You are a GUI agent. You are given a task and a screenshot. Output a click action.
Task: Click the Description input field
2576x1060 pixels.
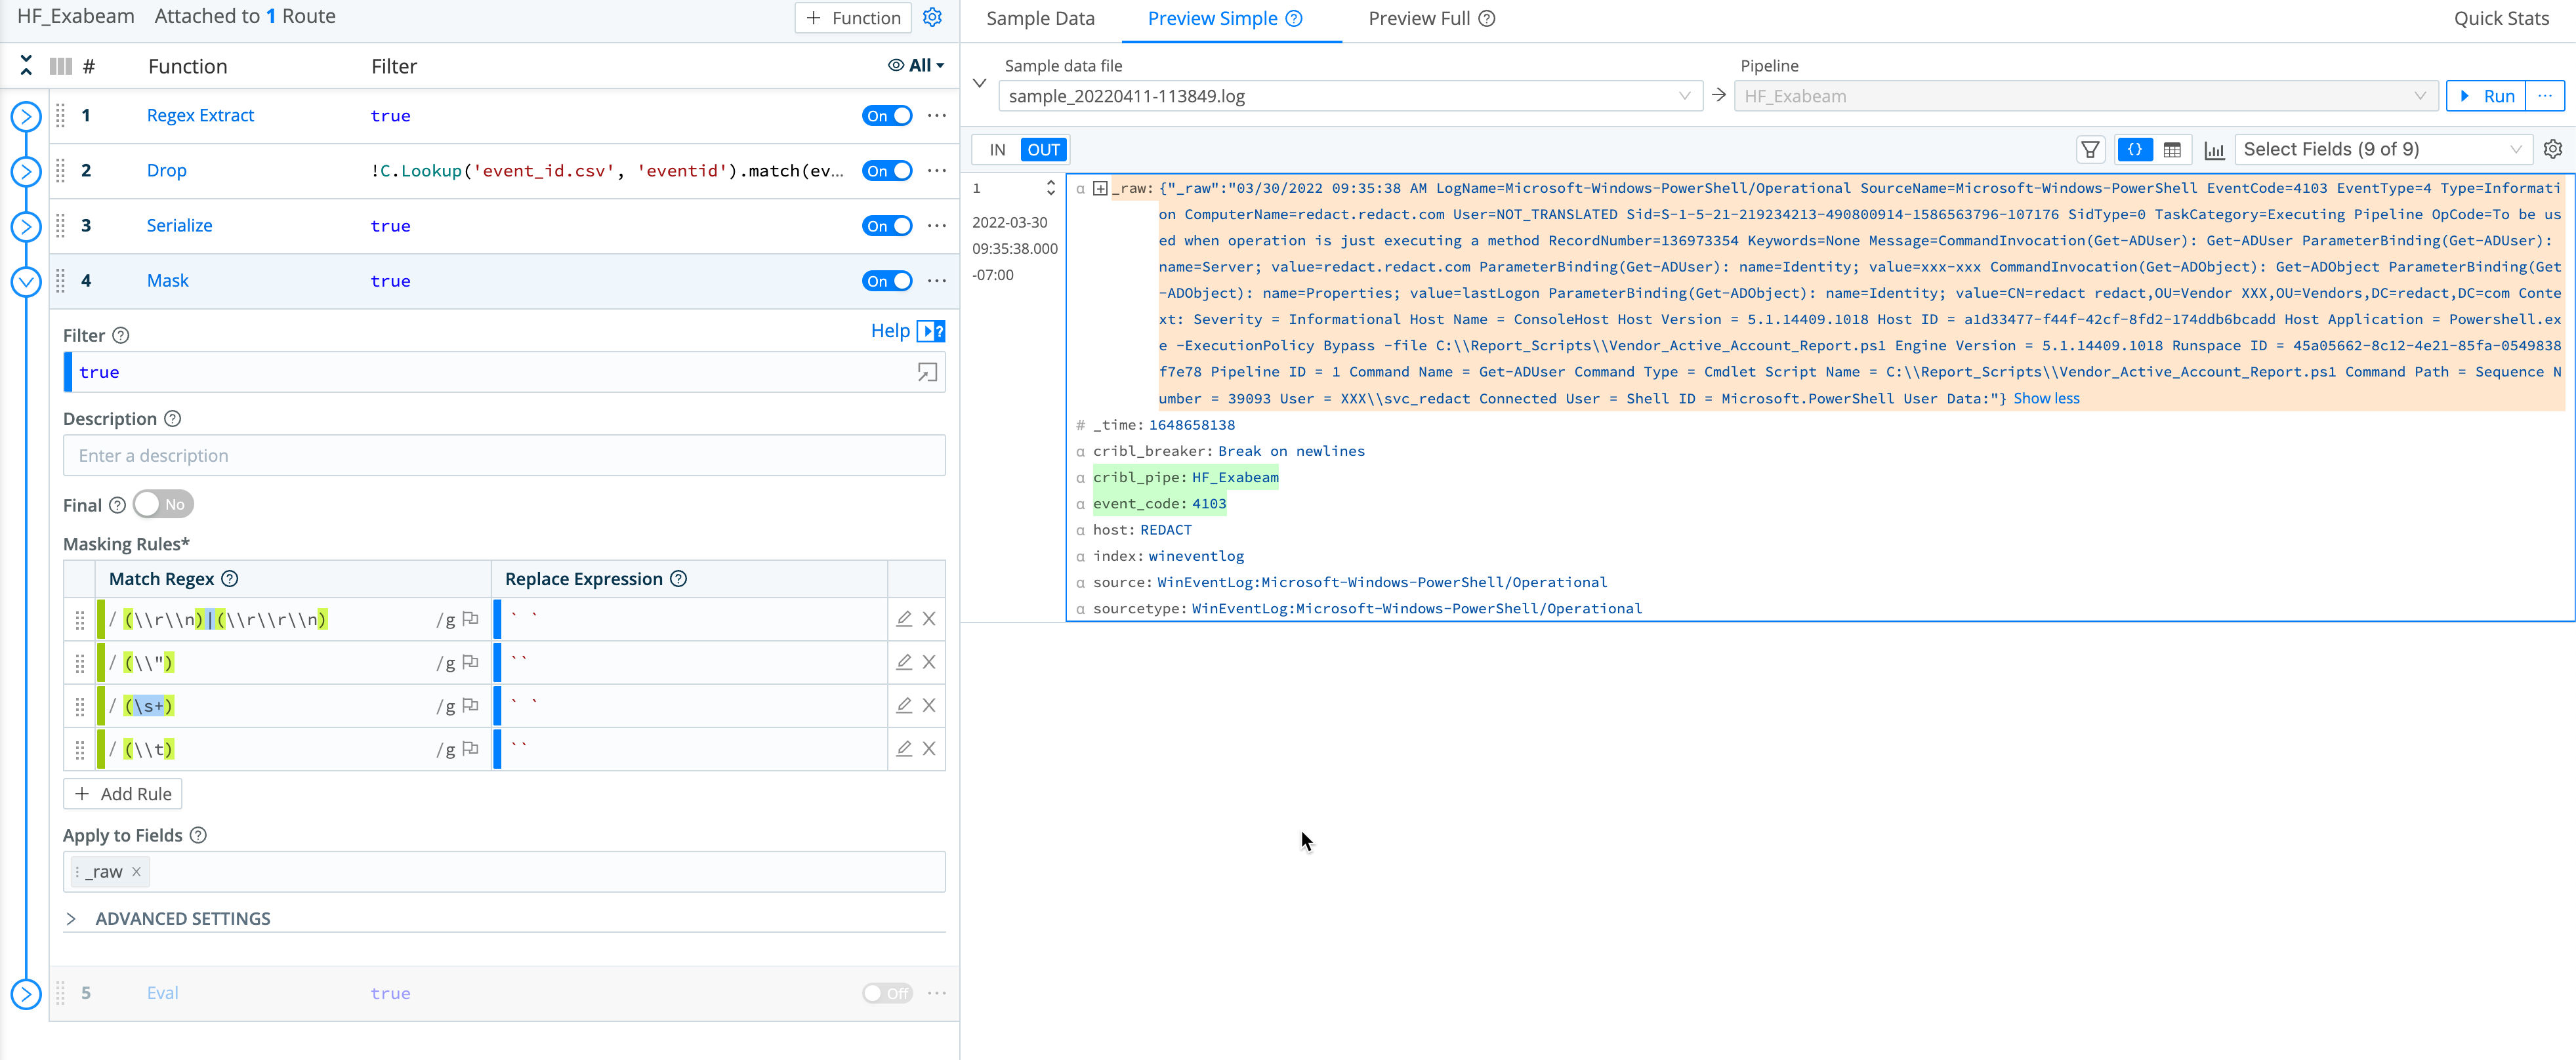504,455
